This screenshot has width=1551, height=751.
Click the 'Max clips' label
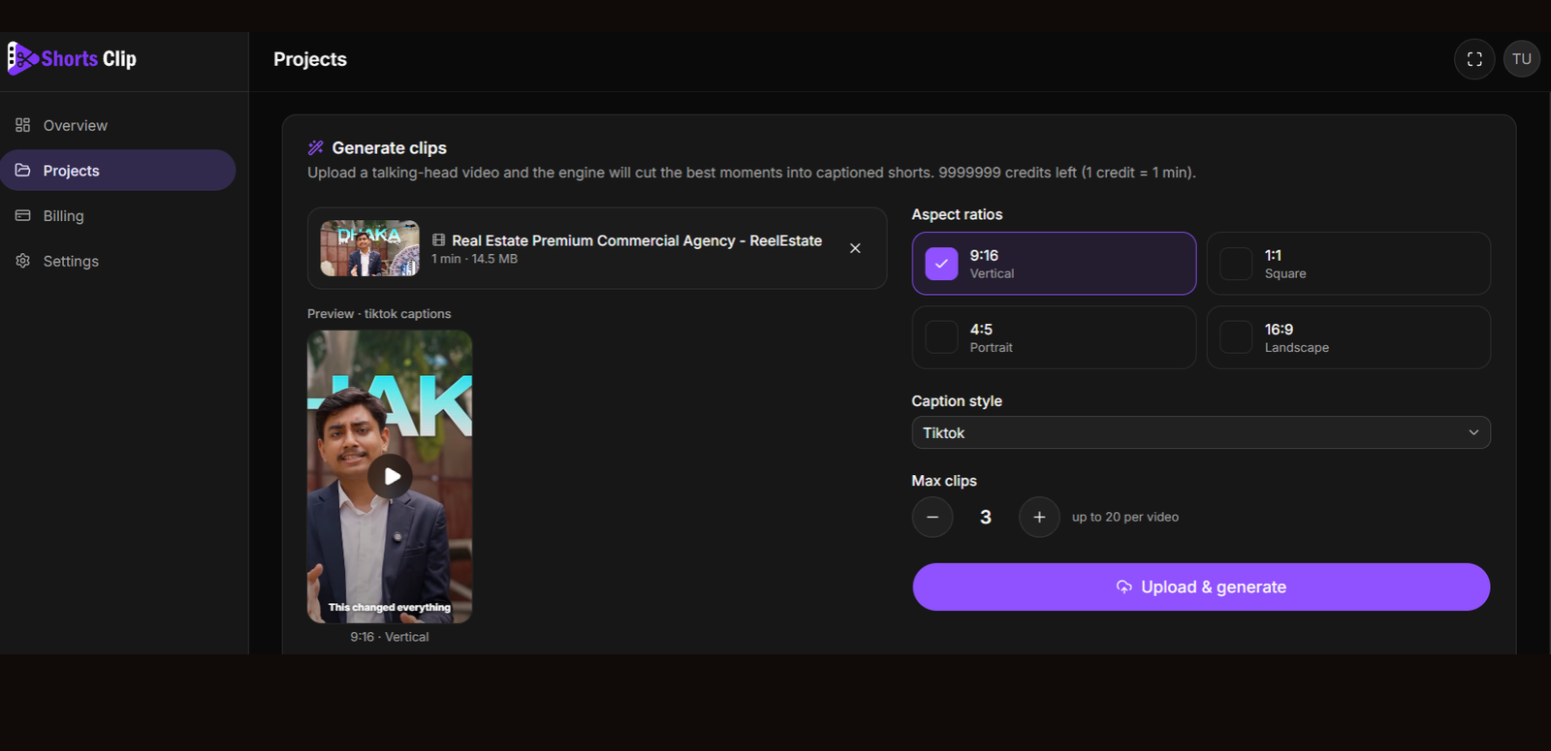point(944,481)
